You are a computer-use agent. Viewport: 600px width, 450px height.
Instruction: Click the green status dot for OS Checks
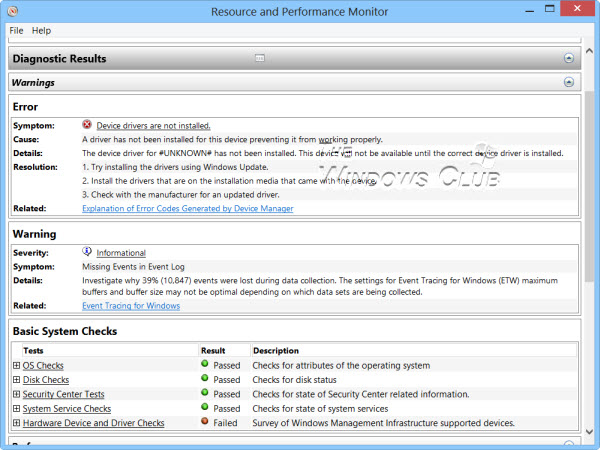205,364
